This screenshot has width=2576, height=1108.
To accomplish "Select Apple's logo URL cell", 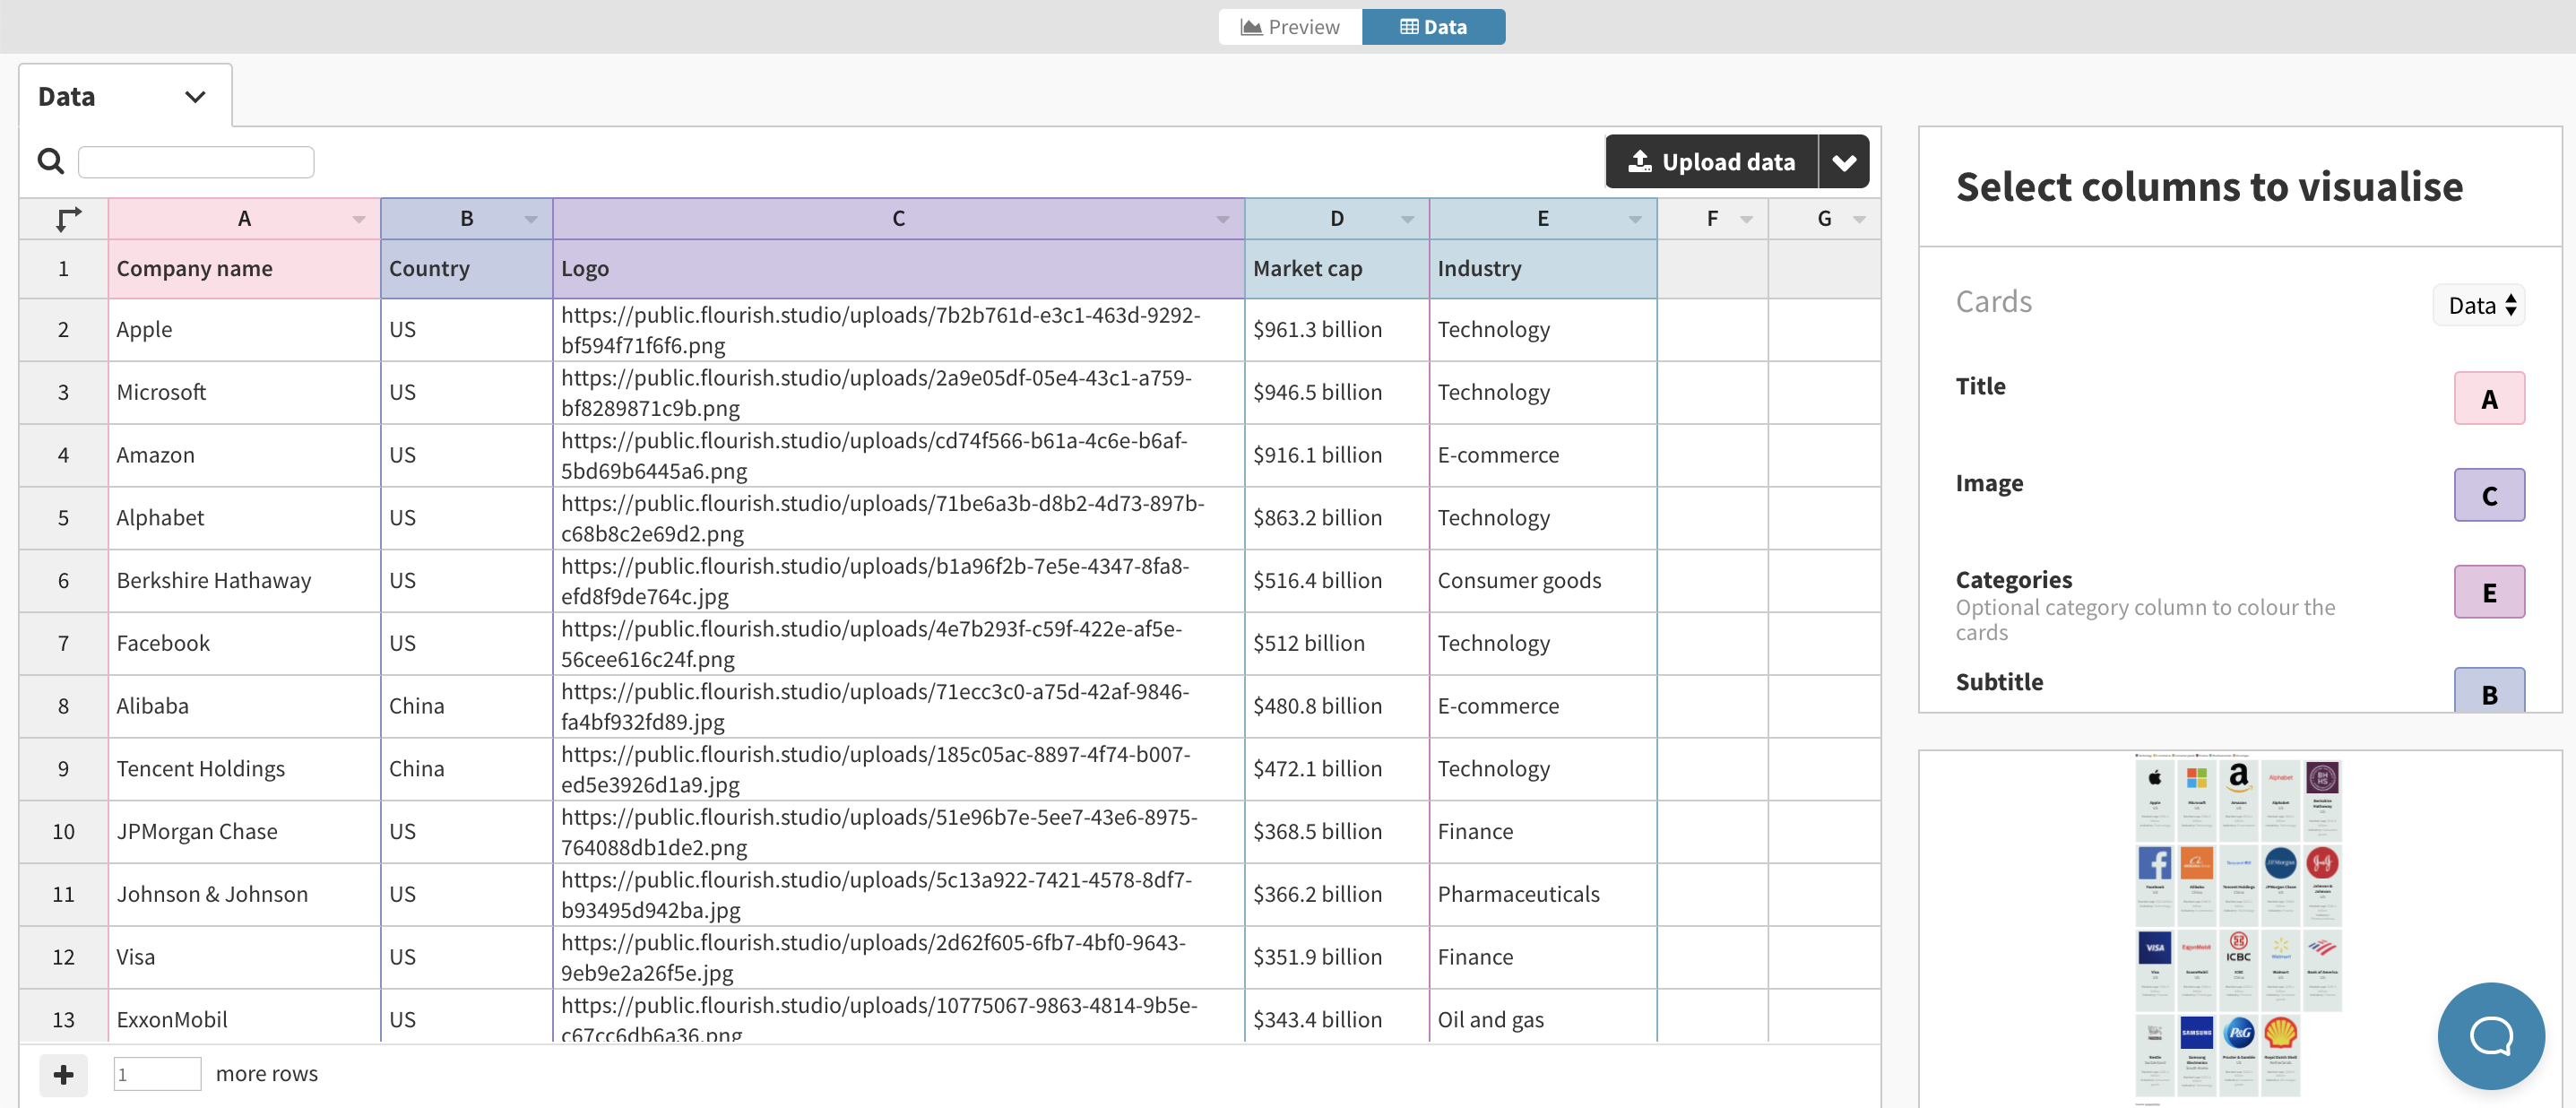I will pyautogui.click(x=898, y=330).
